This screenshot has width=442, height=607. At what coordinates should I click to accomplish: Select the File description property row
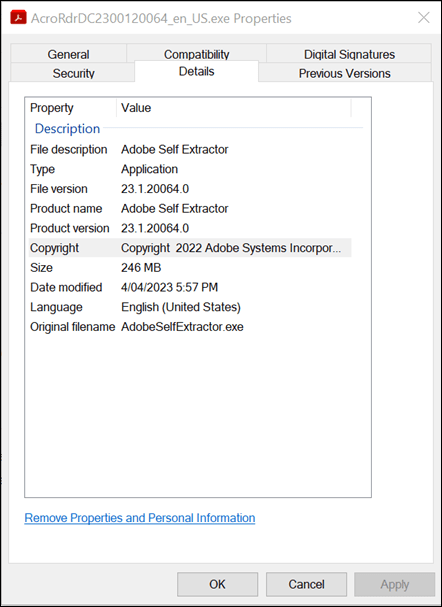(190, 149)
